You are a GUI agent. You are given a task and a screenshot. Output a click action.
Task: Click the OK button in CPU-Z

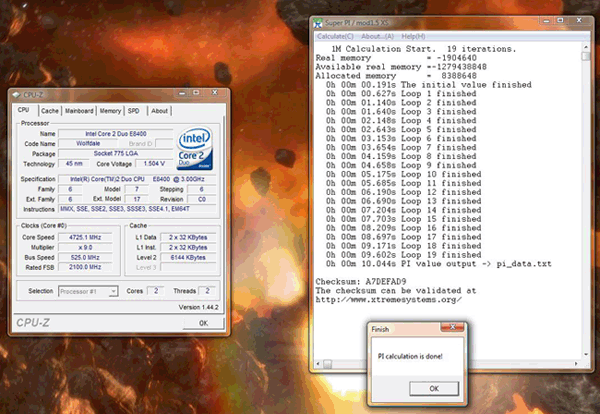click(203, 323)
